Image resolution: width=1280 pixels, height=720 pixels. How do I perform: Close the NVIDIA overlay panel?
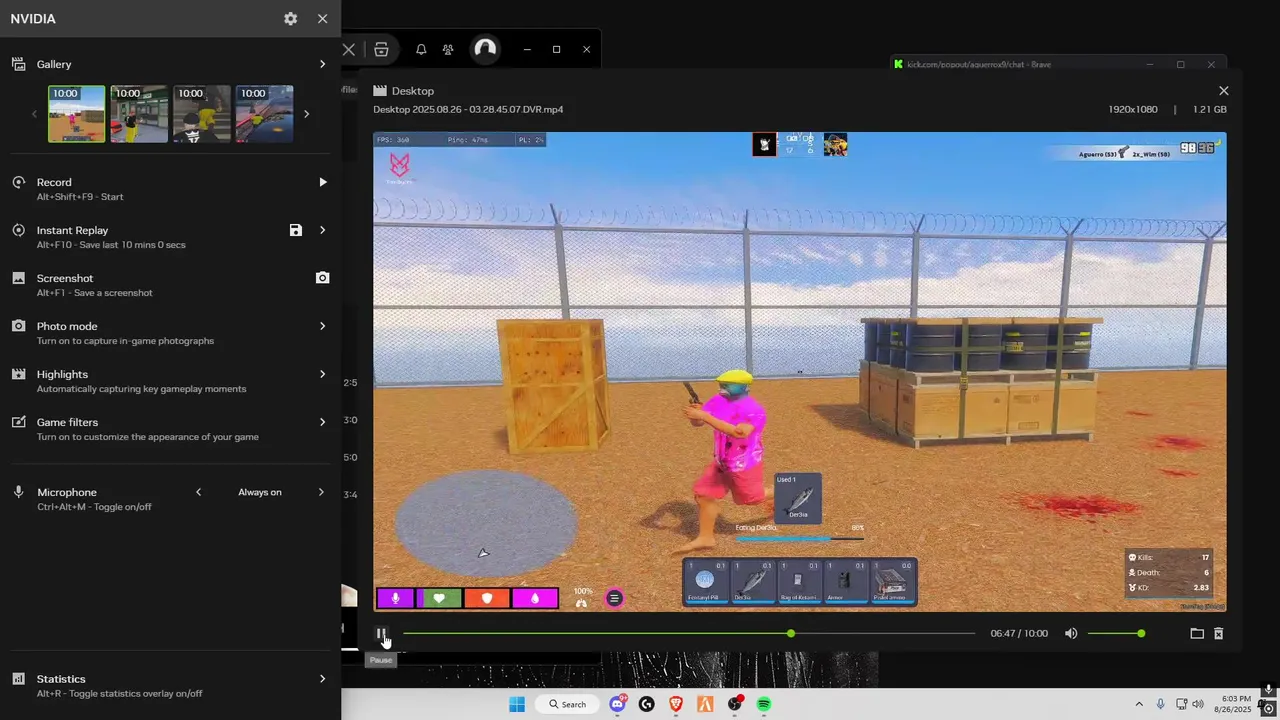click(x=322, y=19)
